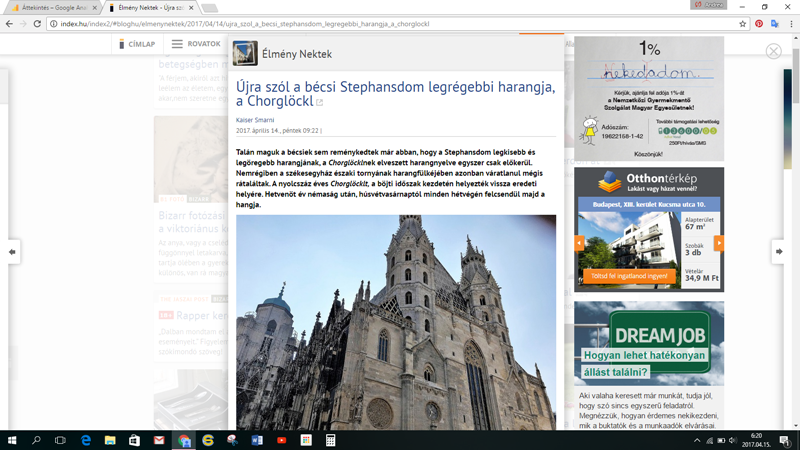This screenshot has height=450, width=800.
Task: Click the Chrome taskbar icon
Action: [x=184, y=440]
